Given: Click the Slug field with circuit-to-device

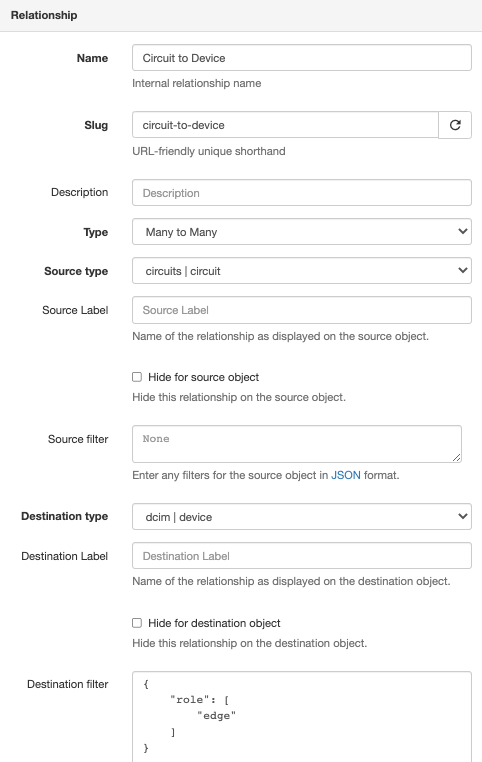Looking at the screenshot, I should [285, 125].
